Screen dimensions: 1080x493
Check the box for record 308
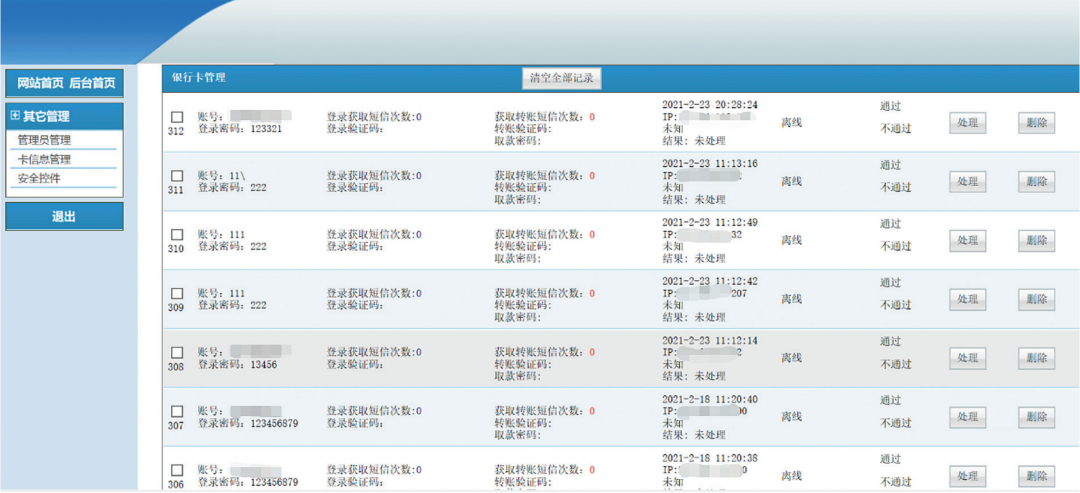[177, 353]
